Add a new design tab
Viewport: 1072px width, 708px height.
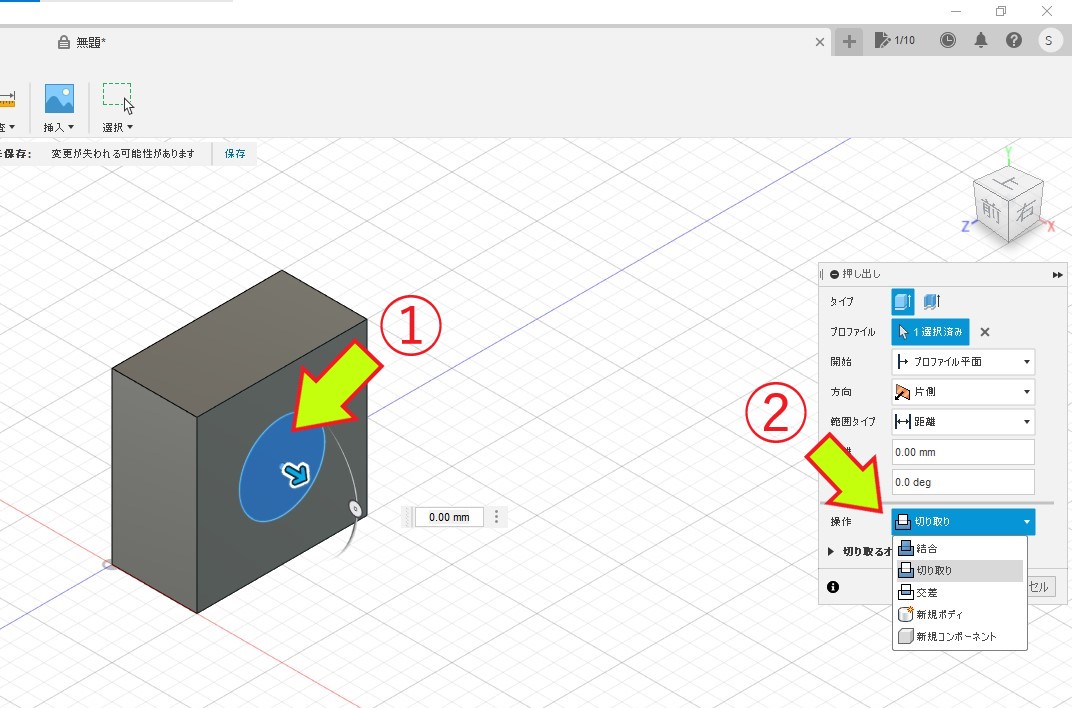pos(848,42)
